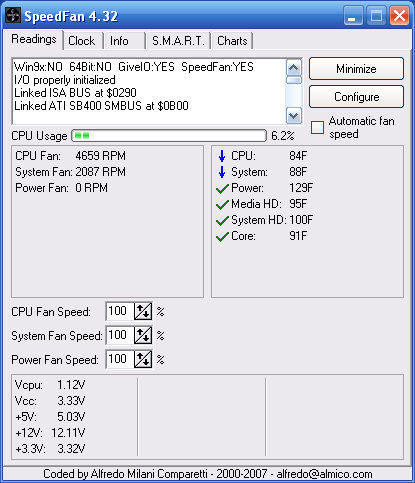
Task: Open the Charts tab
Action: tap(232, 41)
